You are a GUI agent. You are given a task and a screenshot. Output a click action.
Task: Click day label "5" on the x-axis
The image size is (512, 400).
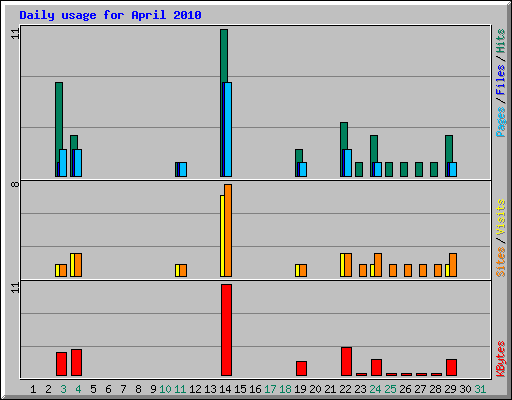pos(93,389)
